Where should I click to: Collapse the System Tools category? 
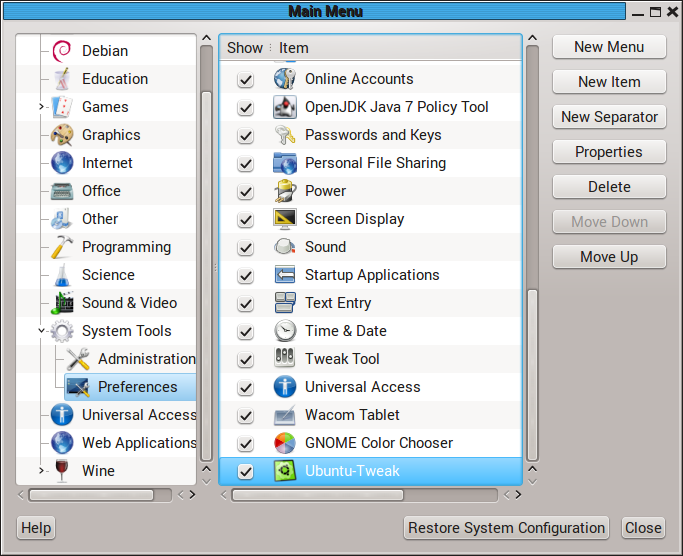click(41, 331)
